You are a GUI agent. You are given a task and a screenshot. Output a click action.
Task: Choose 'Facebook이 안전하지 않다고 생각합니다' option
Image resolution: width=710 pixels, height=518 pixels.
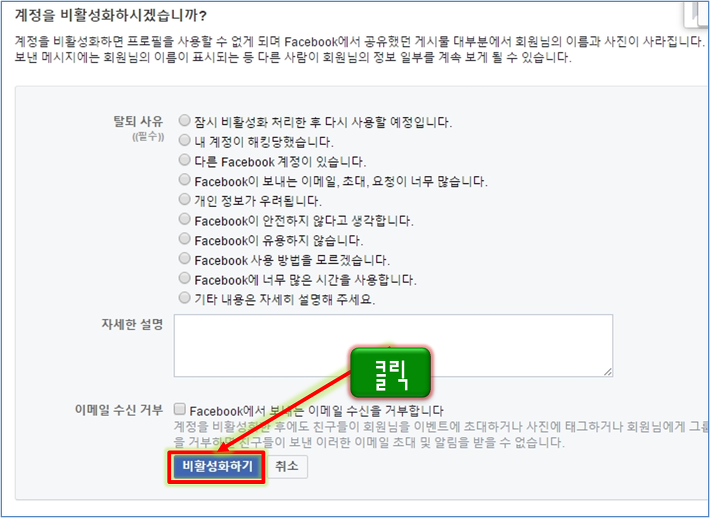tap(184, 219)
